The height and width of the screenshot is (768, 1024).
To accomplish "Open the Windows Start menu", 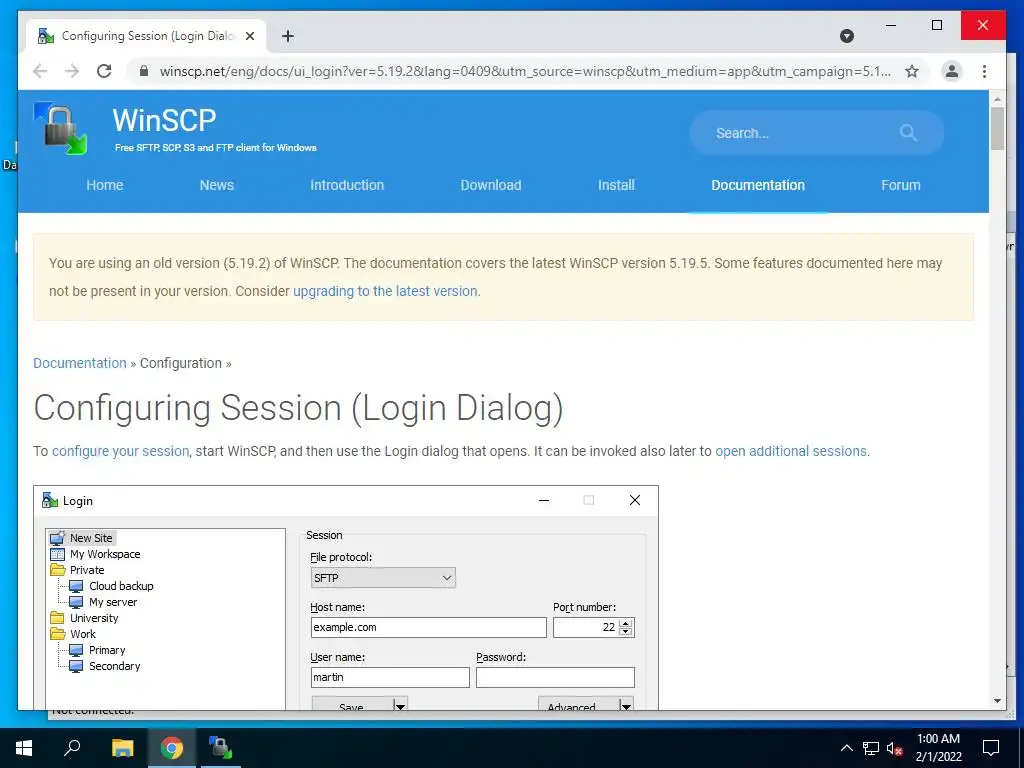I will click(x=24, y=747).
